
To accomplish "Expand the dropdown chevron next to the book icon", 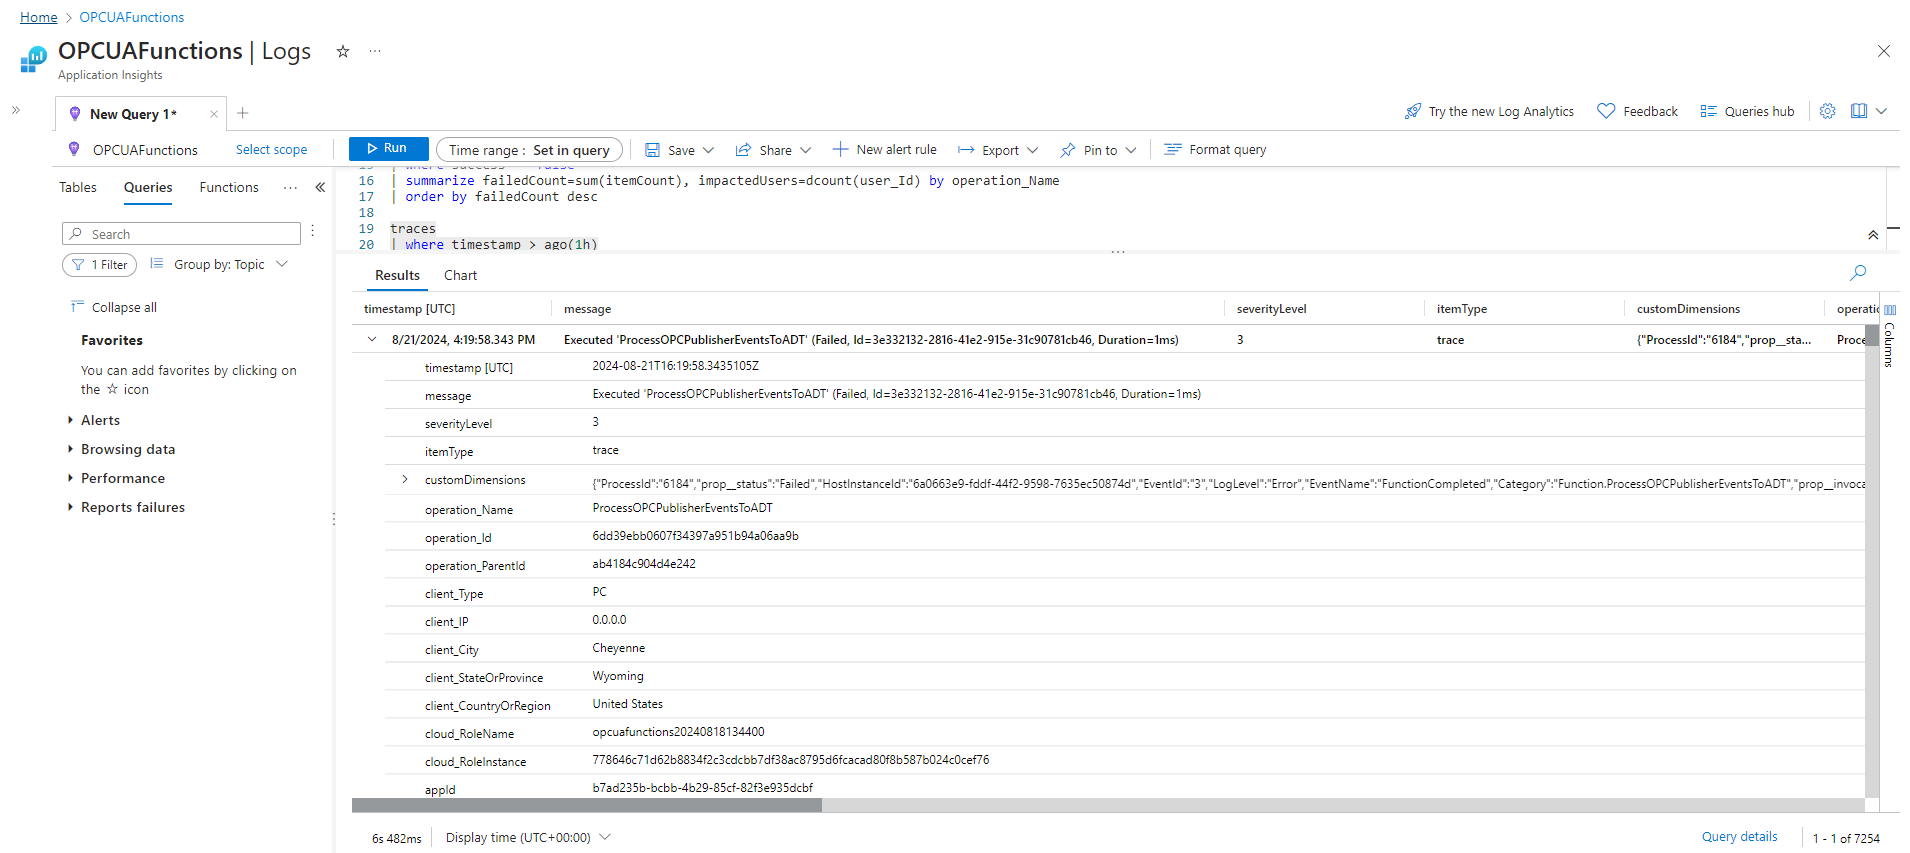I will (x=1881, y=111).
